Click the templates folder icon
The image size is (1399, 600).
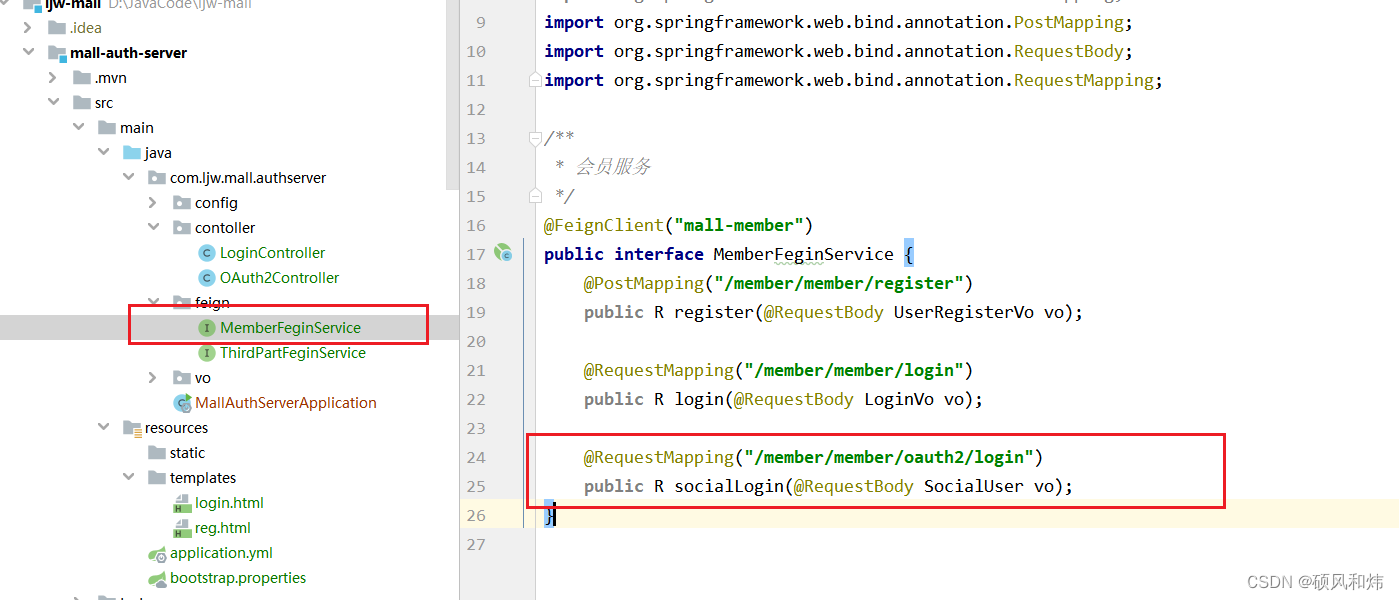(x=157, y=478)
